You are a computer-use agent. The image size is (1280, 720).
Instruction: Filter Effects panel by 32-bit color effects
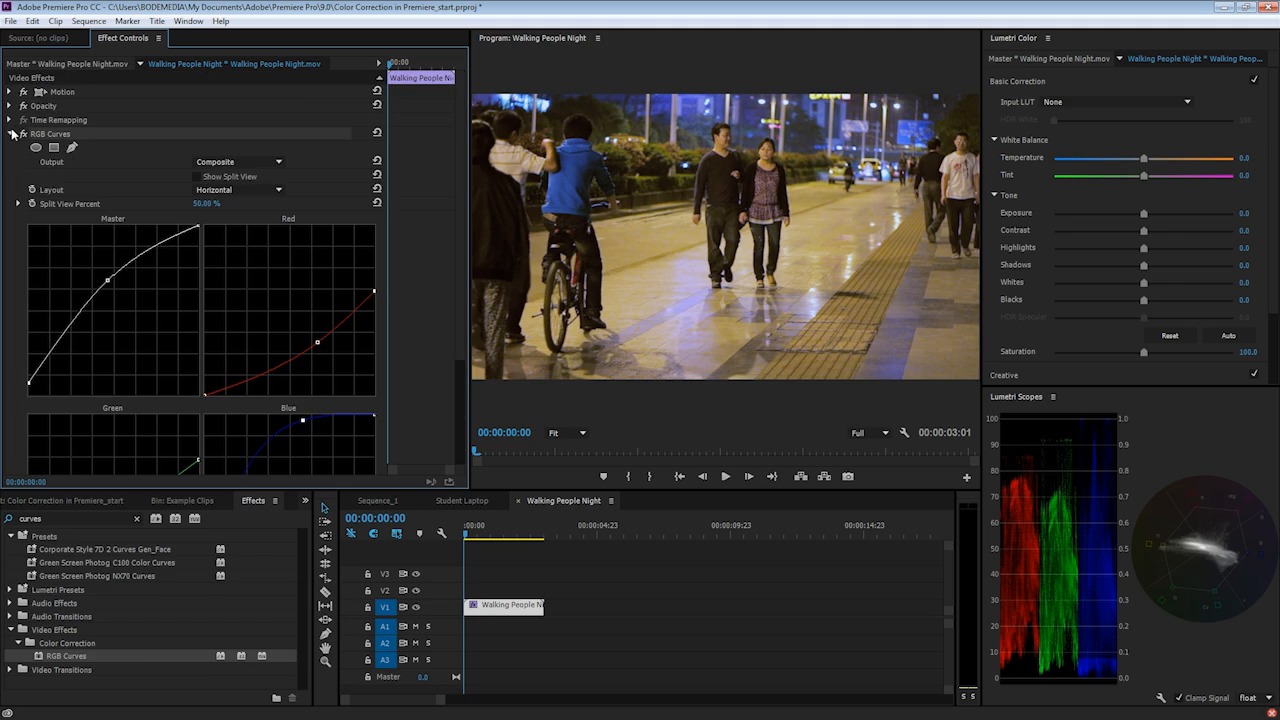[175, 518]
